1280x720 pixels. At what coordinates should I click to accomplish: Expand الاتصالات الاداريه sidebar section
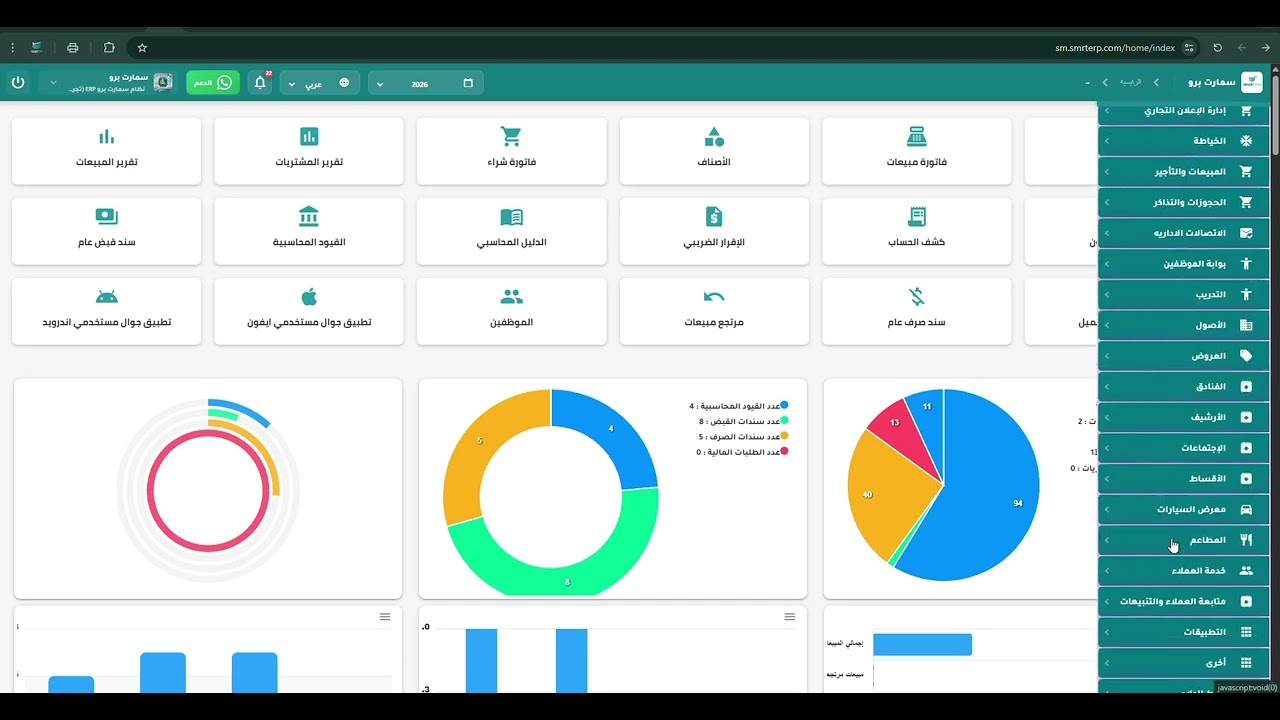click(x=1184, y=233)
